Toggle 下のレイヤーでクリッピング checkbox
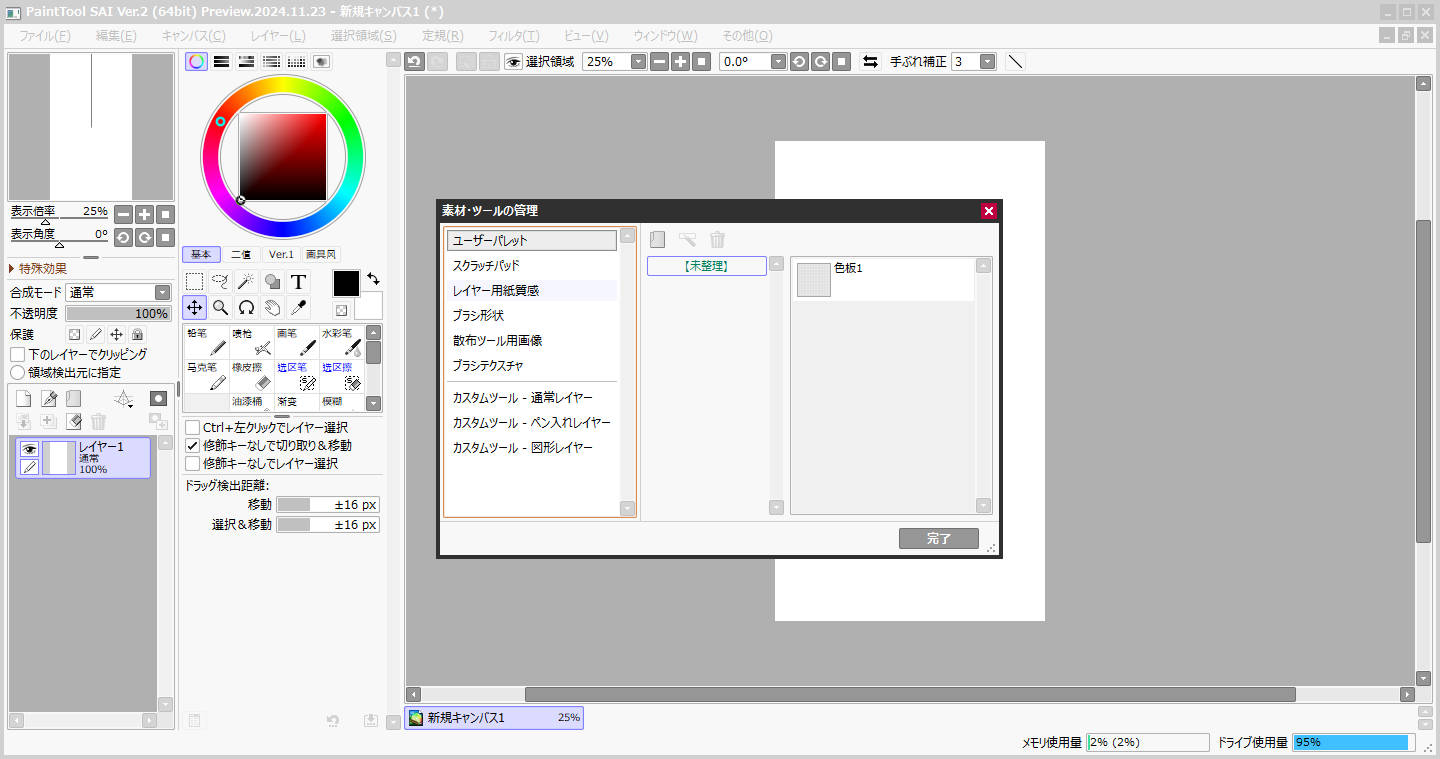Image resolution: width=1440 pixels, height=759 pixels. coord(18,354)
